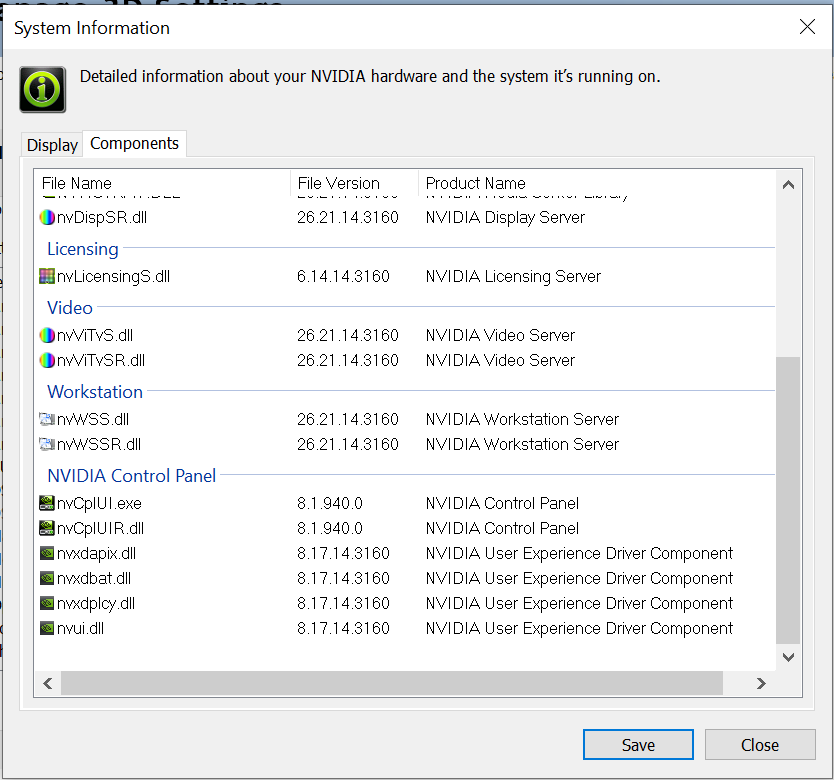Select the nvxdapix.dll file name
This screenshot has height=780, width=834.
coord(96,553)
